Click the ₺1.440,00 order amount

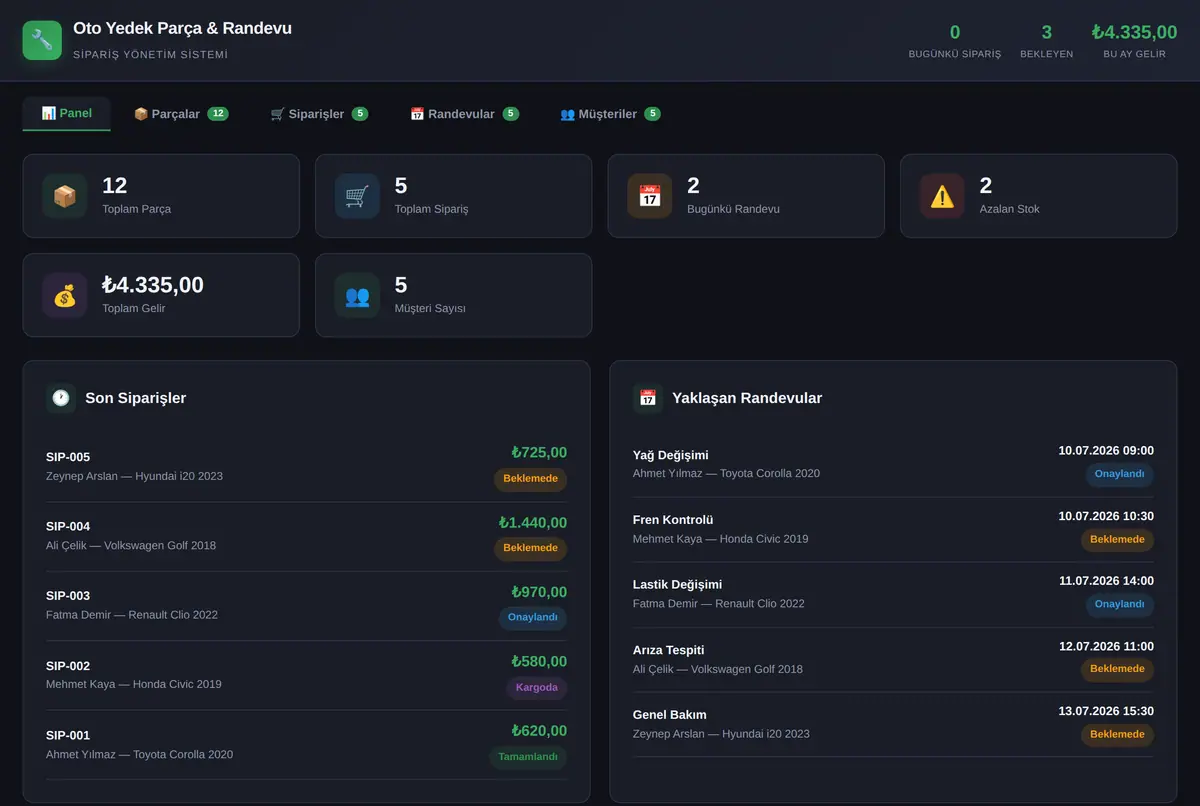click(x=533, y=523)
